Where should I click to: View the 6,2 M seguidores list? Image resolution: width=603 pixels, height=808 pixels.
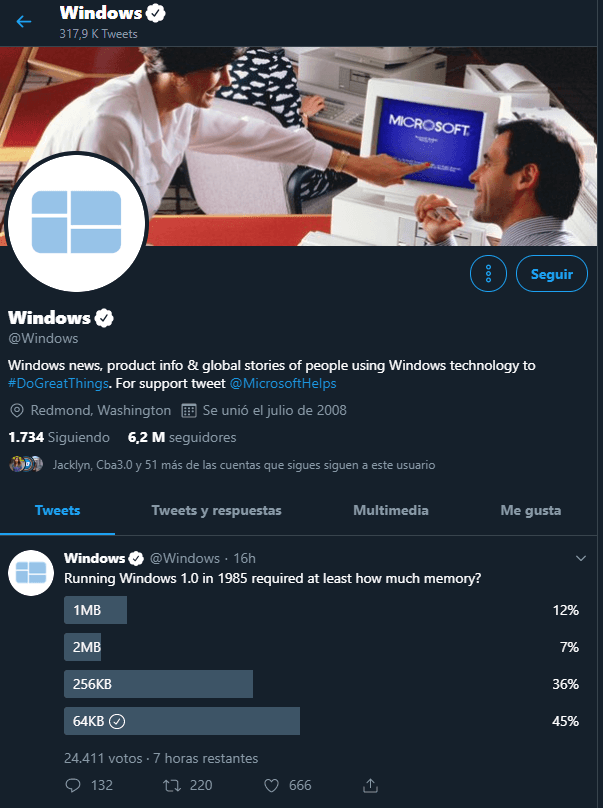(x=182, y=437)
